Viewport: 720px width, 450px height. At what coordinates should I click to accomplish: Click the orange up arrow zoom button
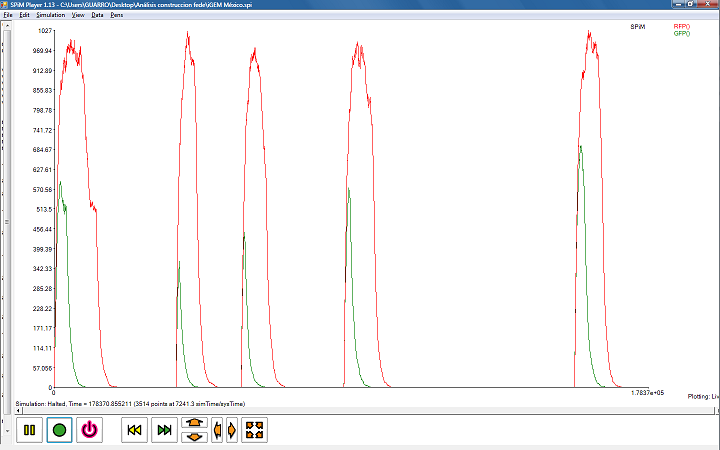click(195, 423)
